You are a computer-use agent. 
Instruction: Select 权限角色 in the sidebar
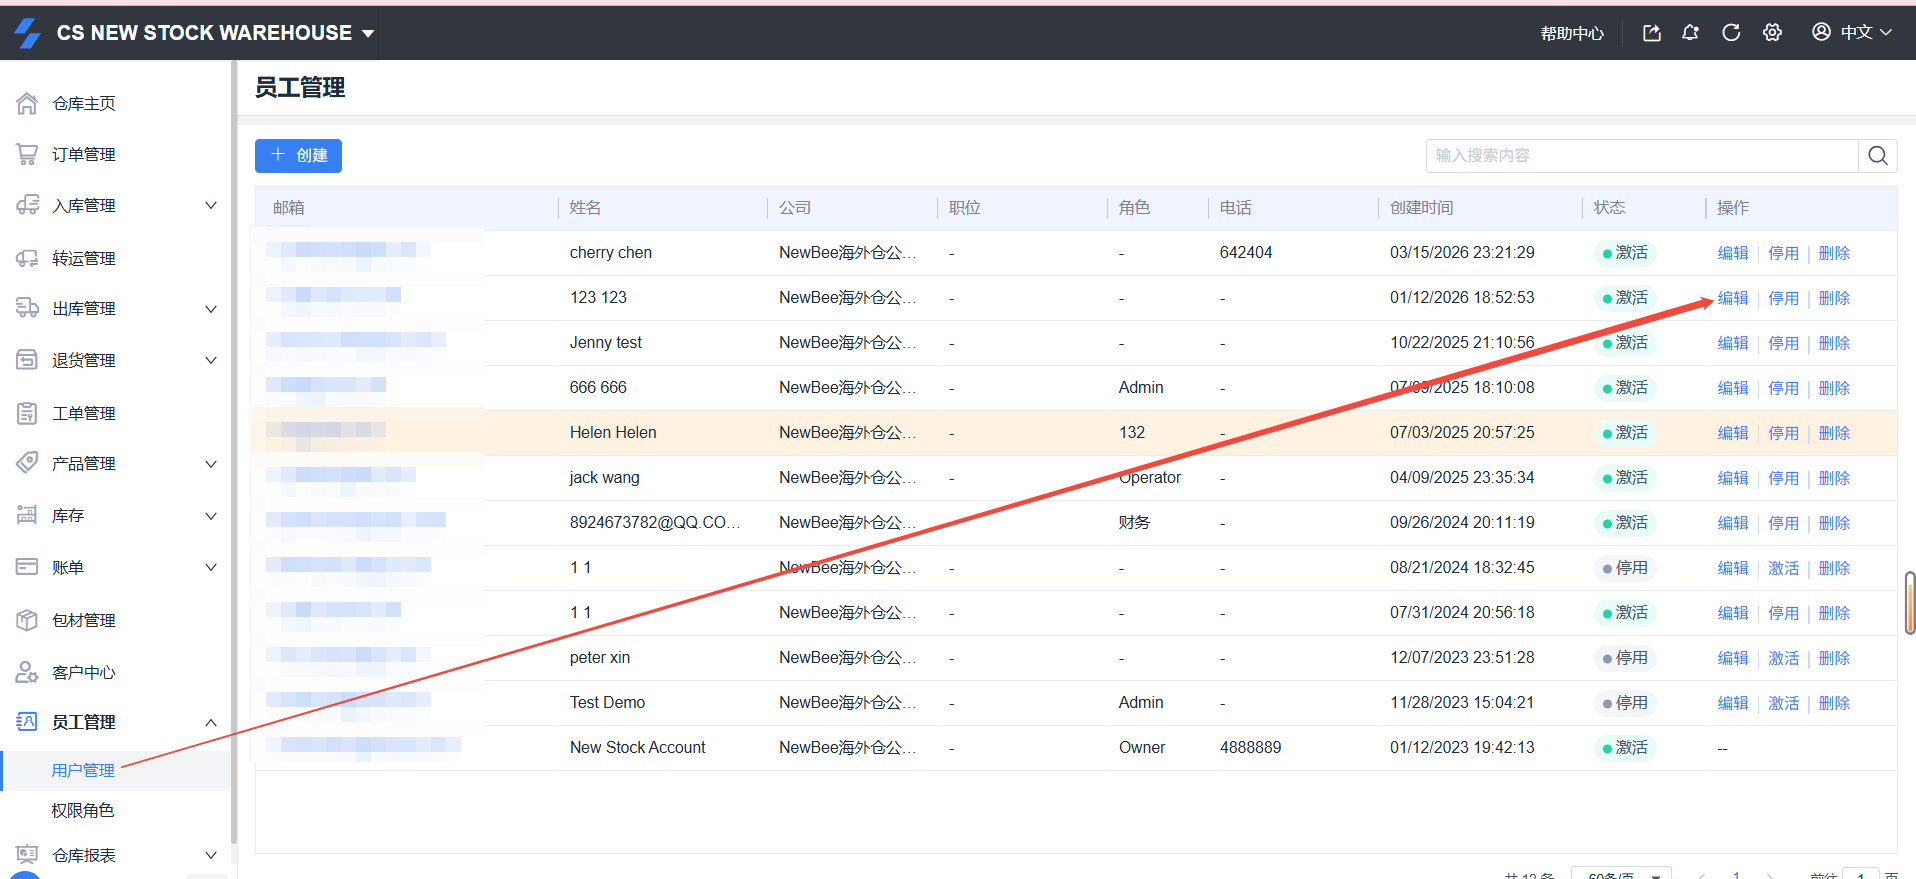[83, 810]
